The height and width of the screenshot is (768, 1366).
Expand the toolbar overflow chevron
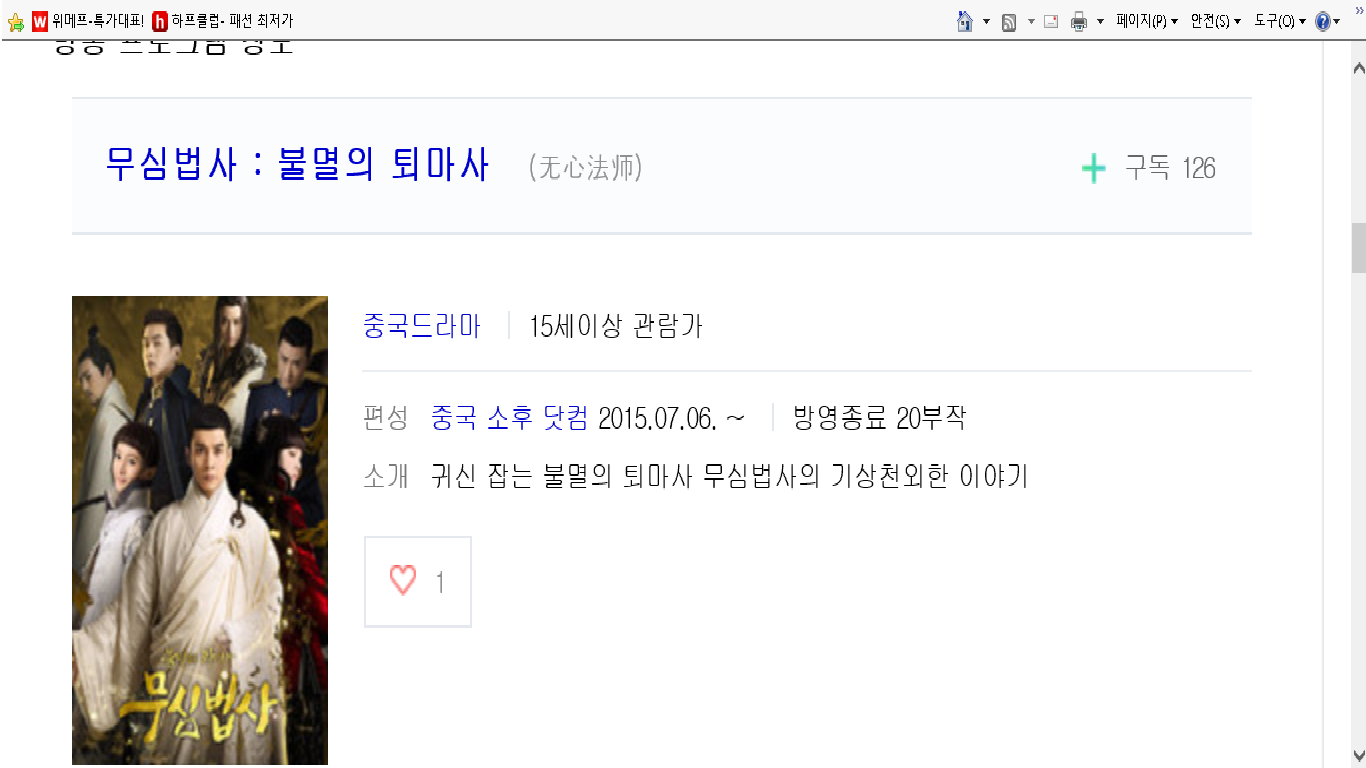(x=1358, y=10)
